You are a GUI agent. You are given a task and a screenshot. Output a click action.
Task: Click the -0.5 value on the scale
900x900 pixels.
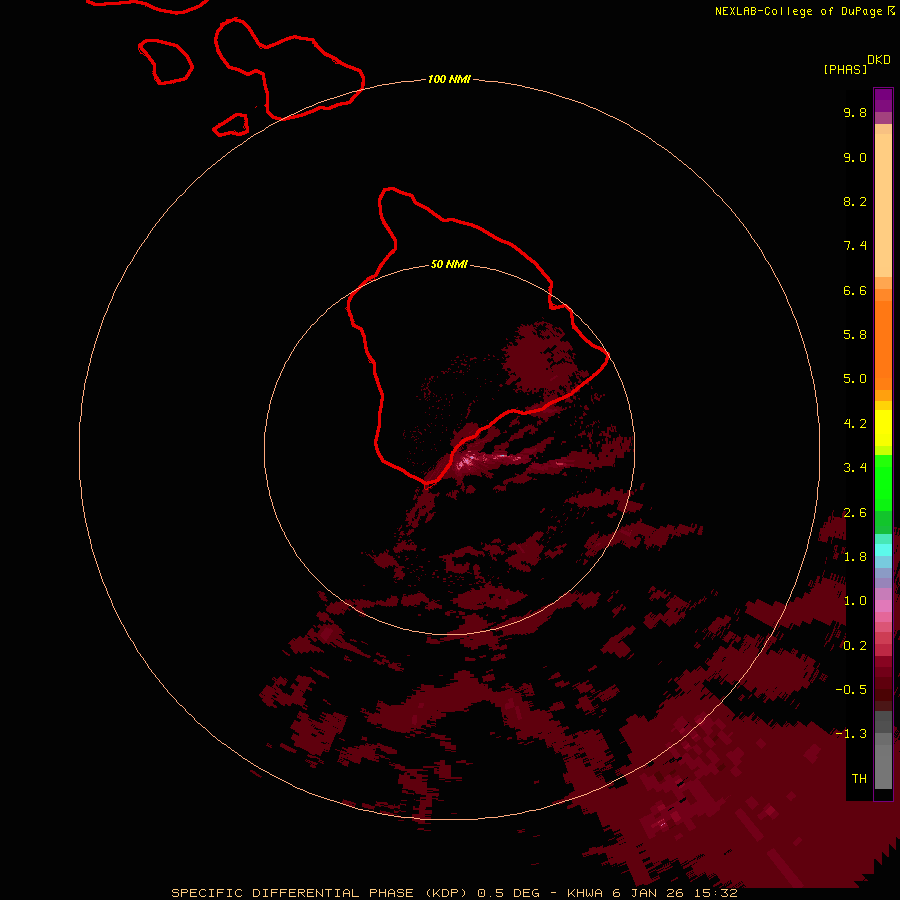[x=851, y=690]
